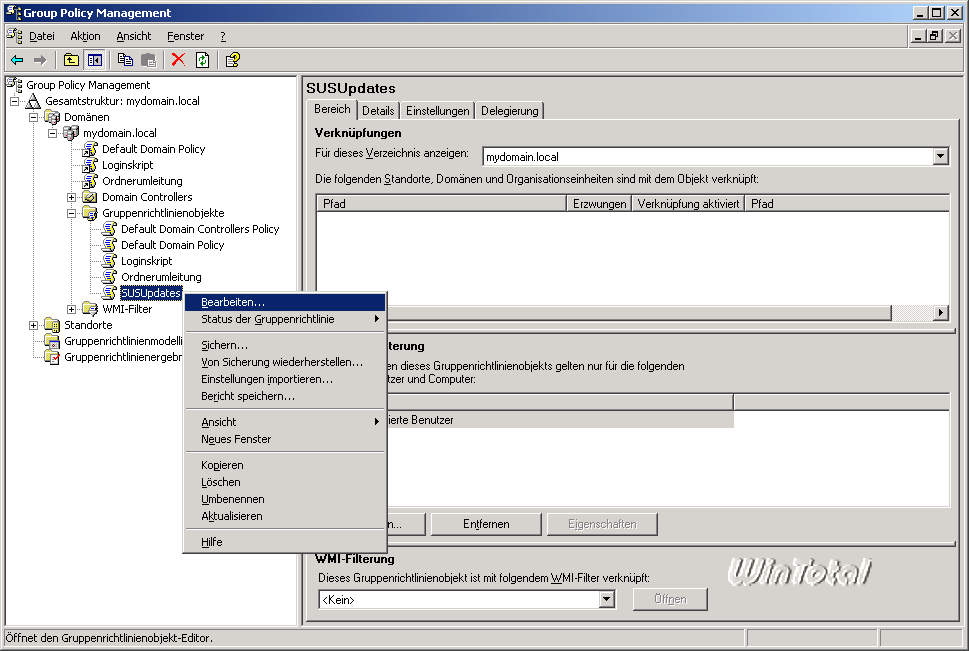This screenshot has width=969, height=651.
Task: Open the WMI filter <Kein> dropdown
Action: coord(607,599)
